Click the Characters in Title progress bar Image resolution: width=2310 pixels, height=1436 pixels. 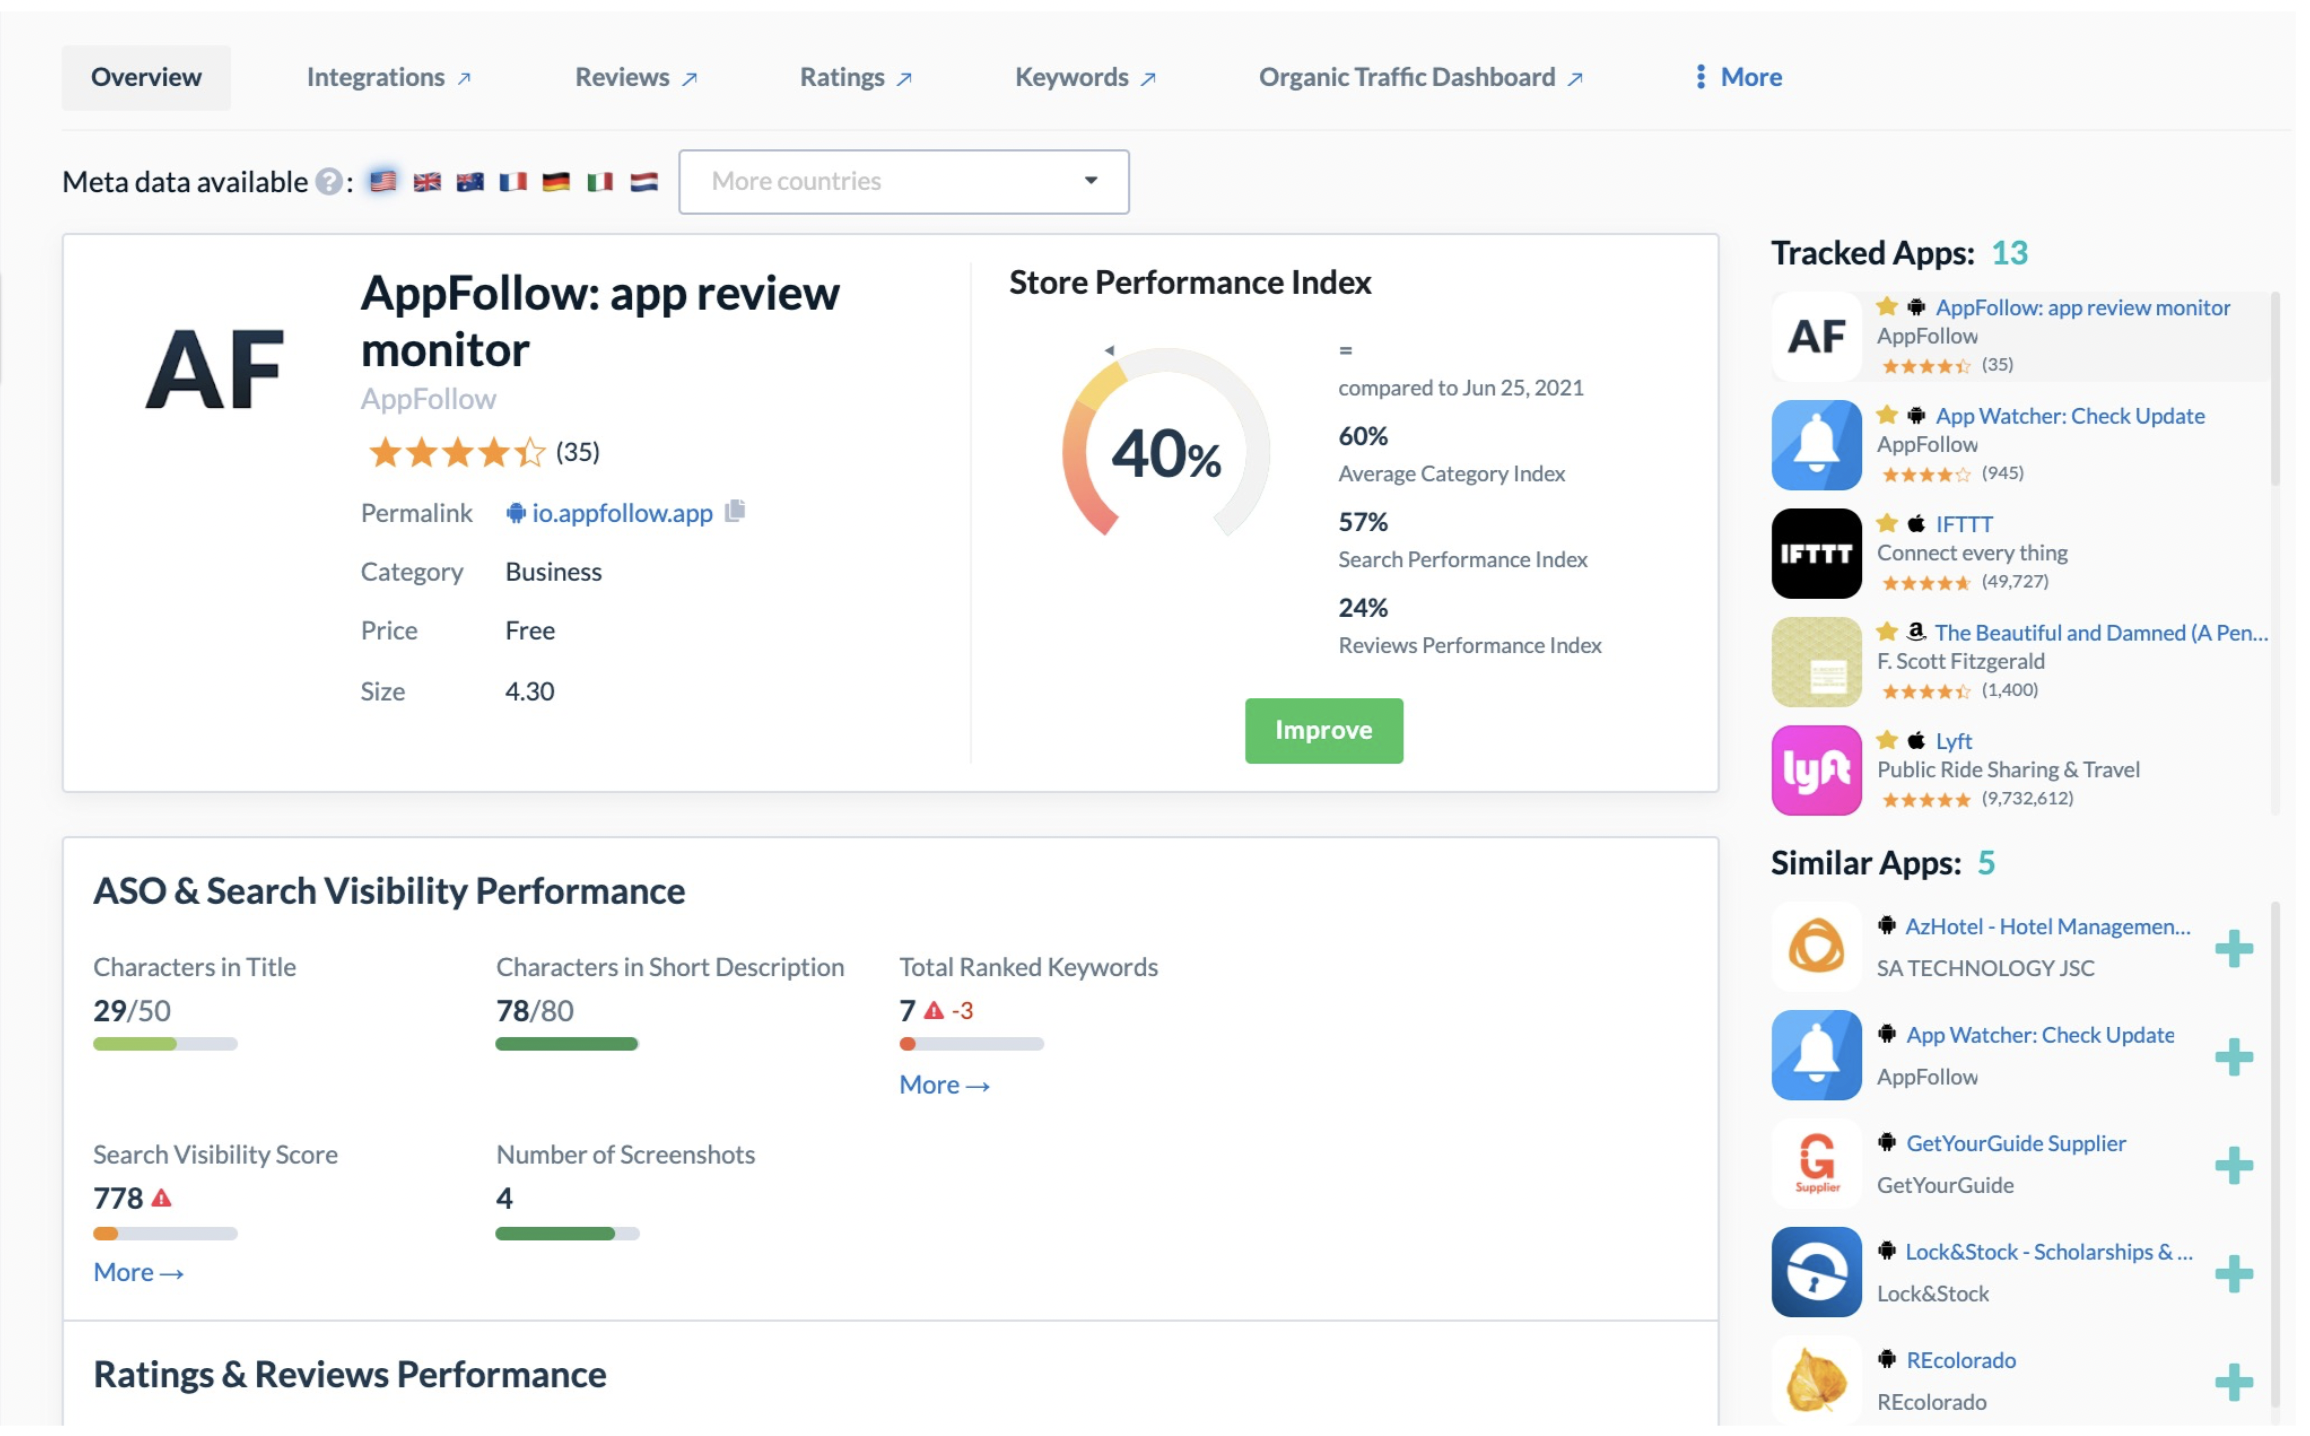click(165, 1043)
